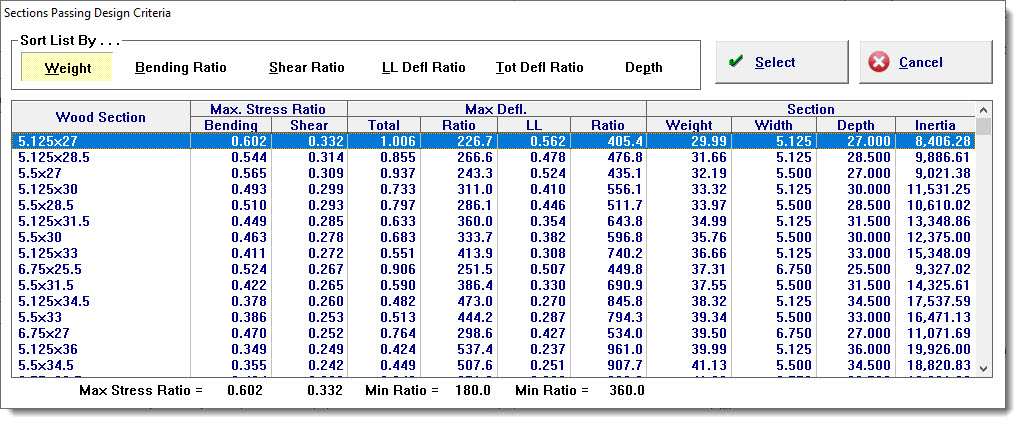Click the Inertia column header
The image size is (1021, 424).
pos(936,125)
